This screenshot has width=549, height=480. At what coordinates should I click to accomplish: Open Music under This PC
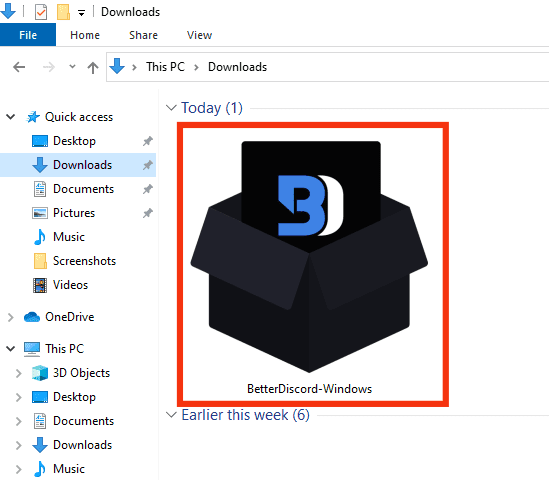click(x=69, y=469)
